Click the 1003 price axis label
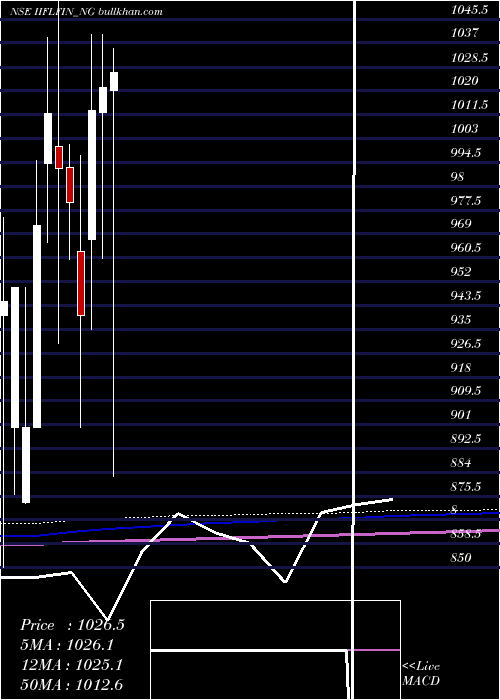The height and width of the screenshot is (700, 500). click(x=465, y=129)
